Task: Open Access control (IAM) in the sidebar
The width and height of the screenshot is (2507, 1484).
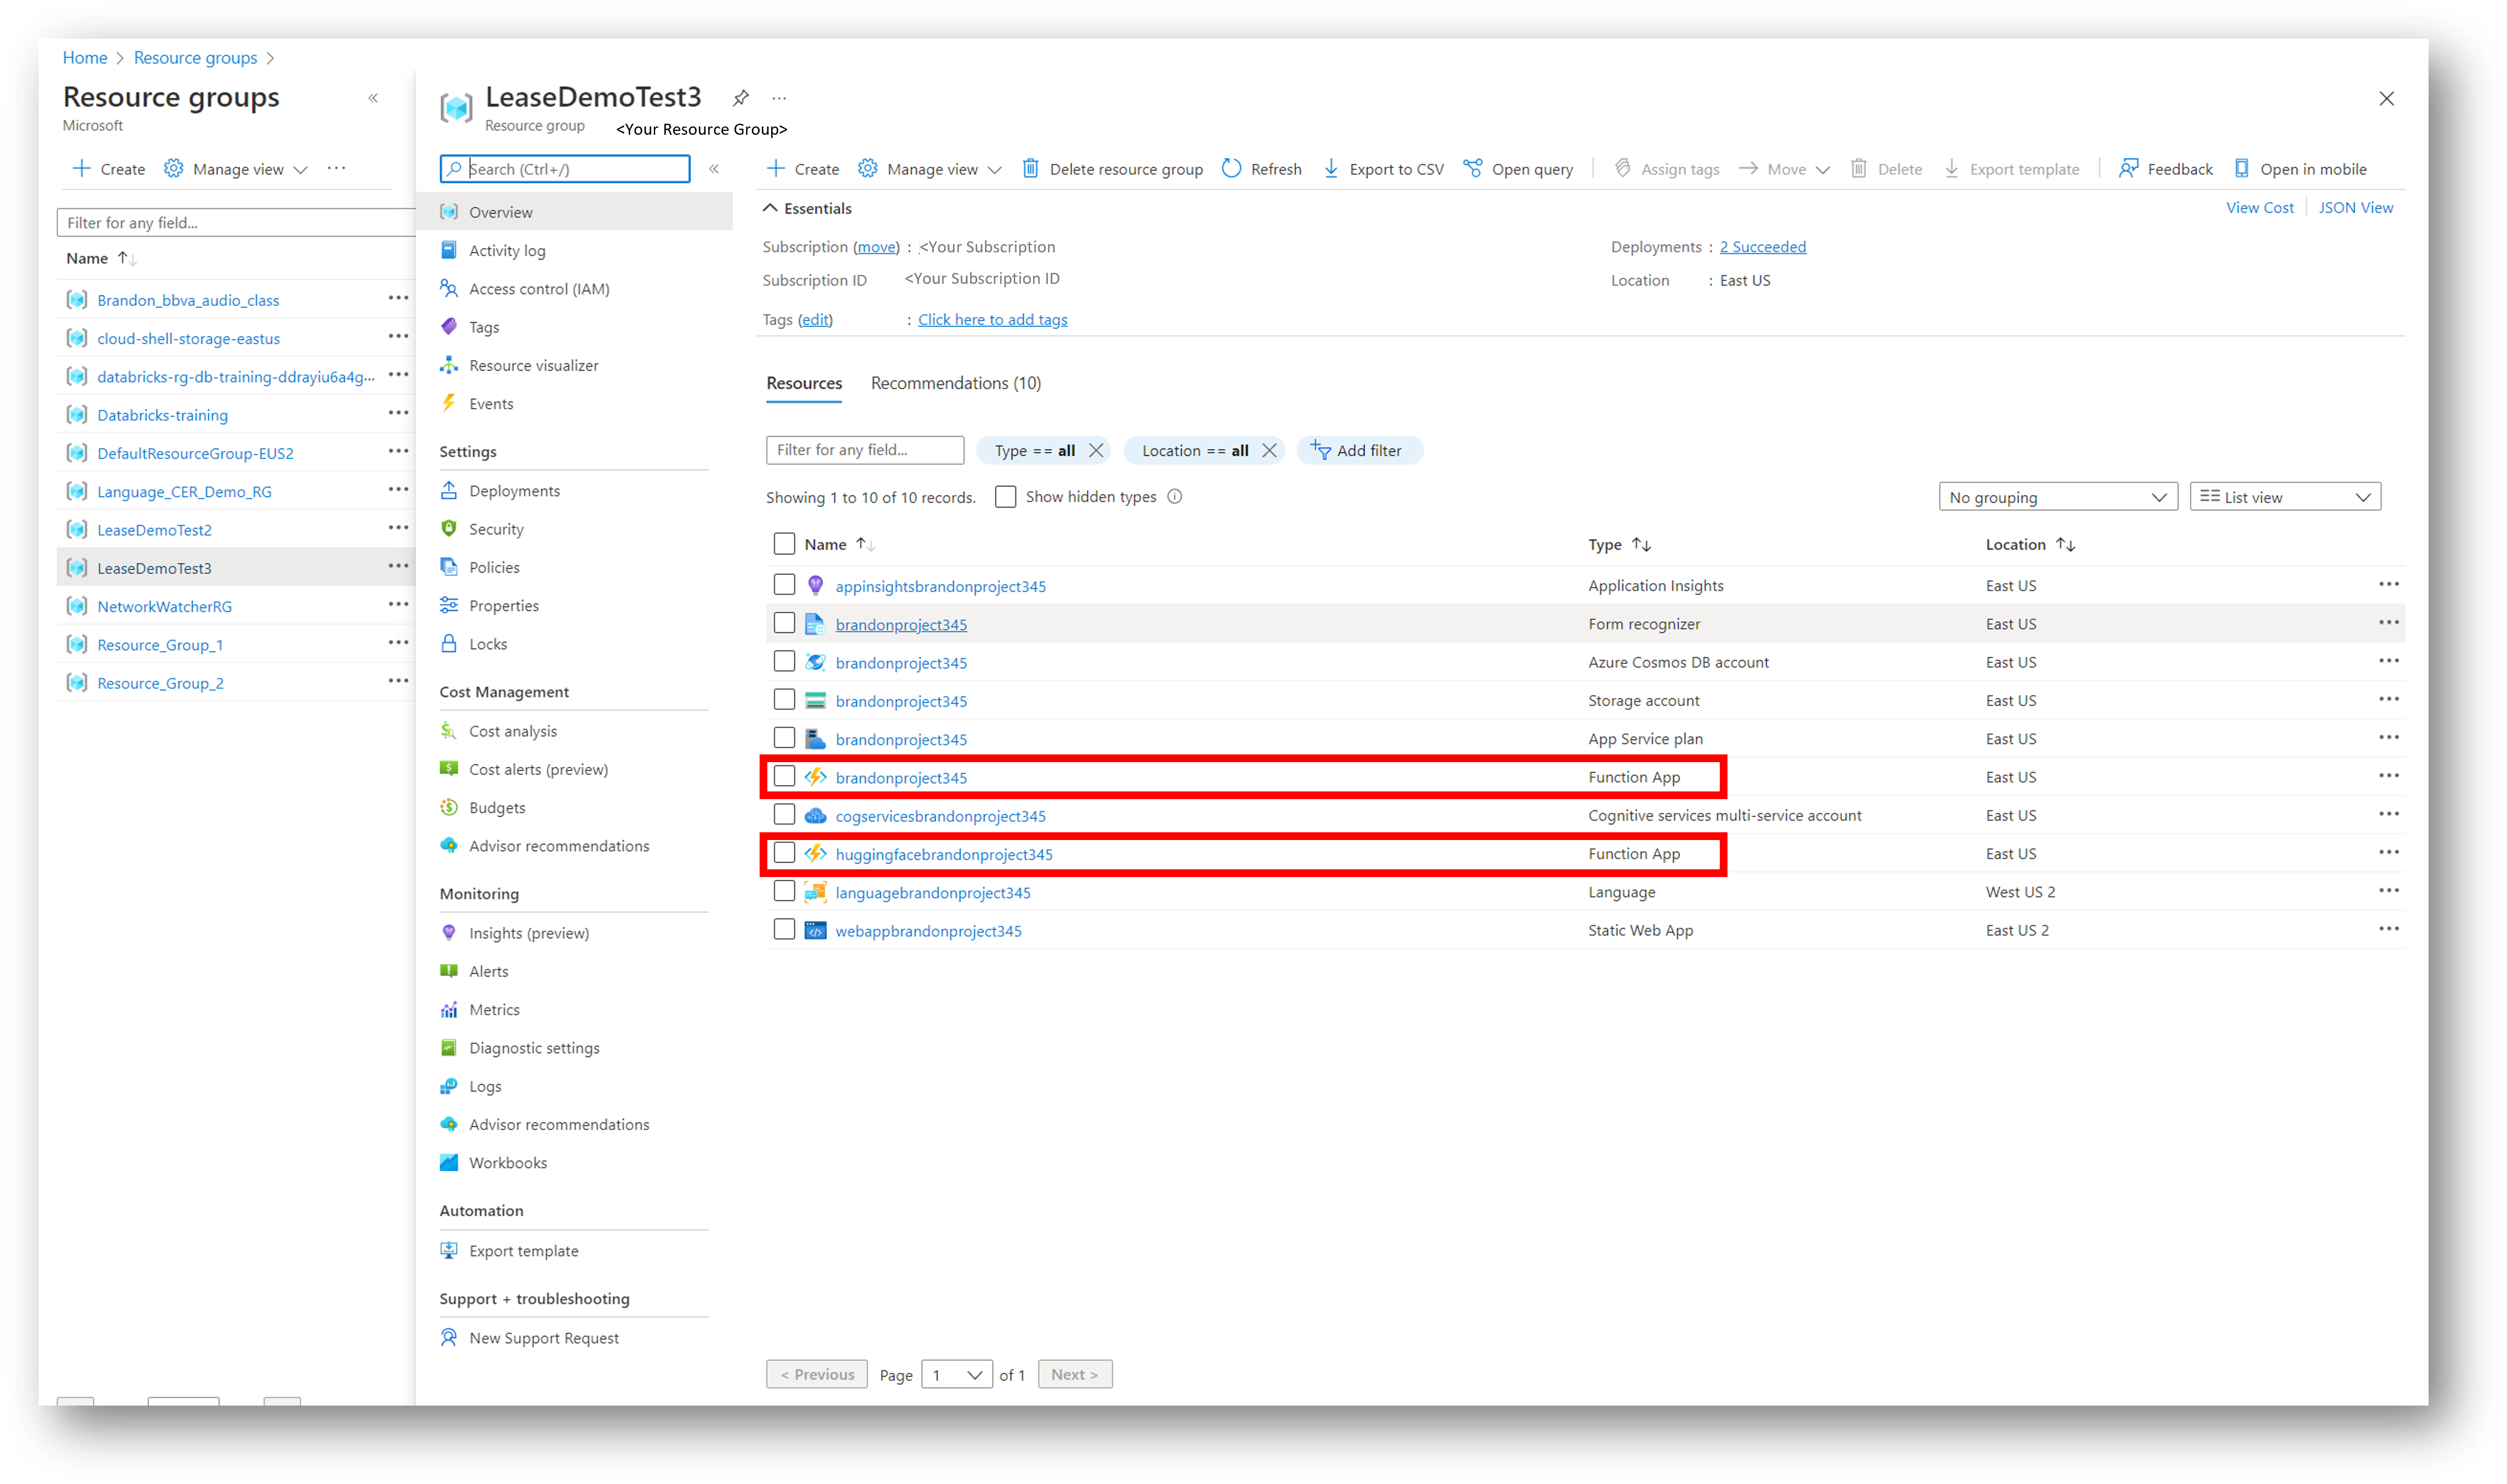Action: (x=538, y=289)
